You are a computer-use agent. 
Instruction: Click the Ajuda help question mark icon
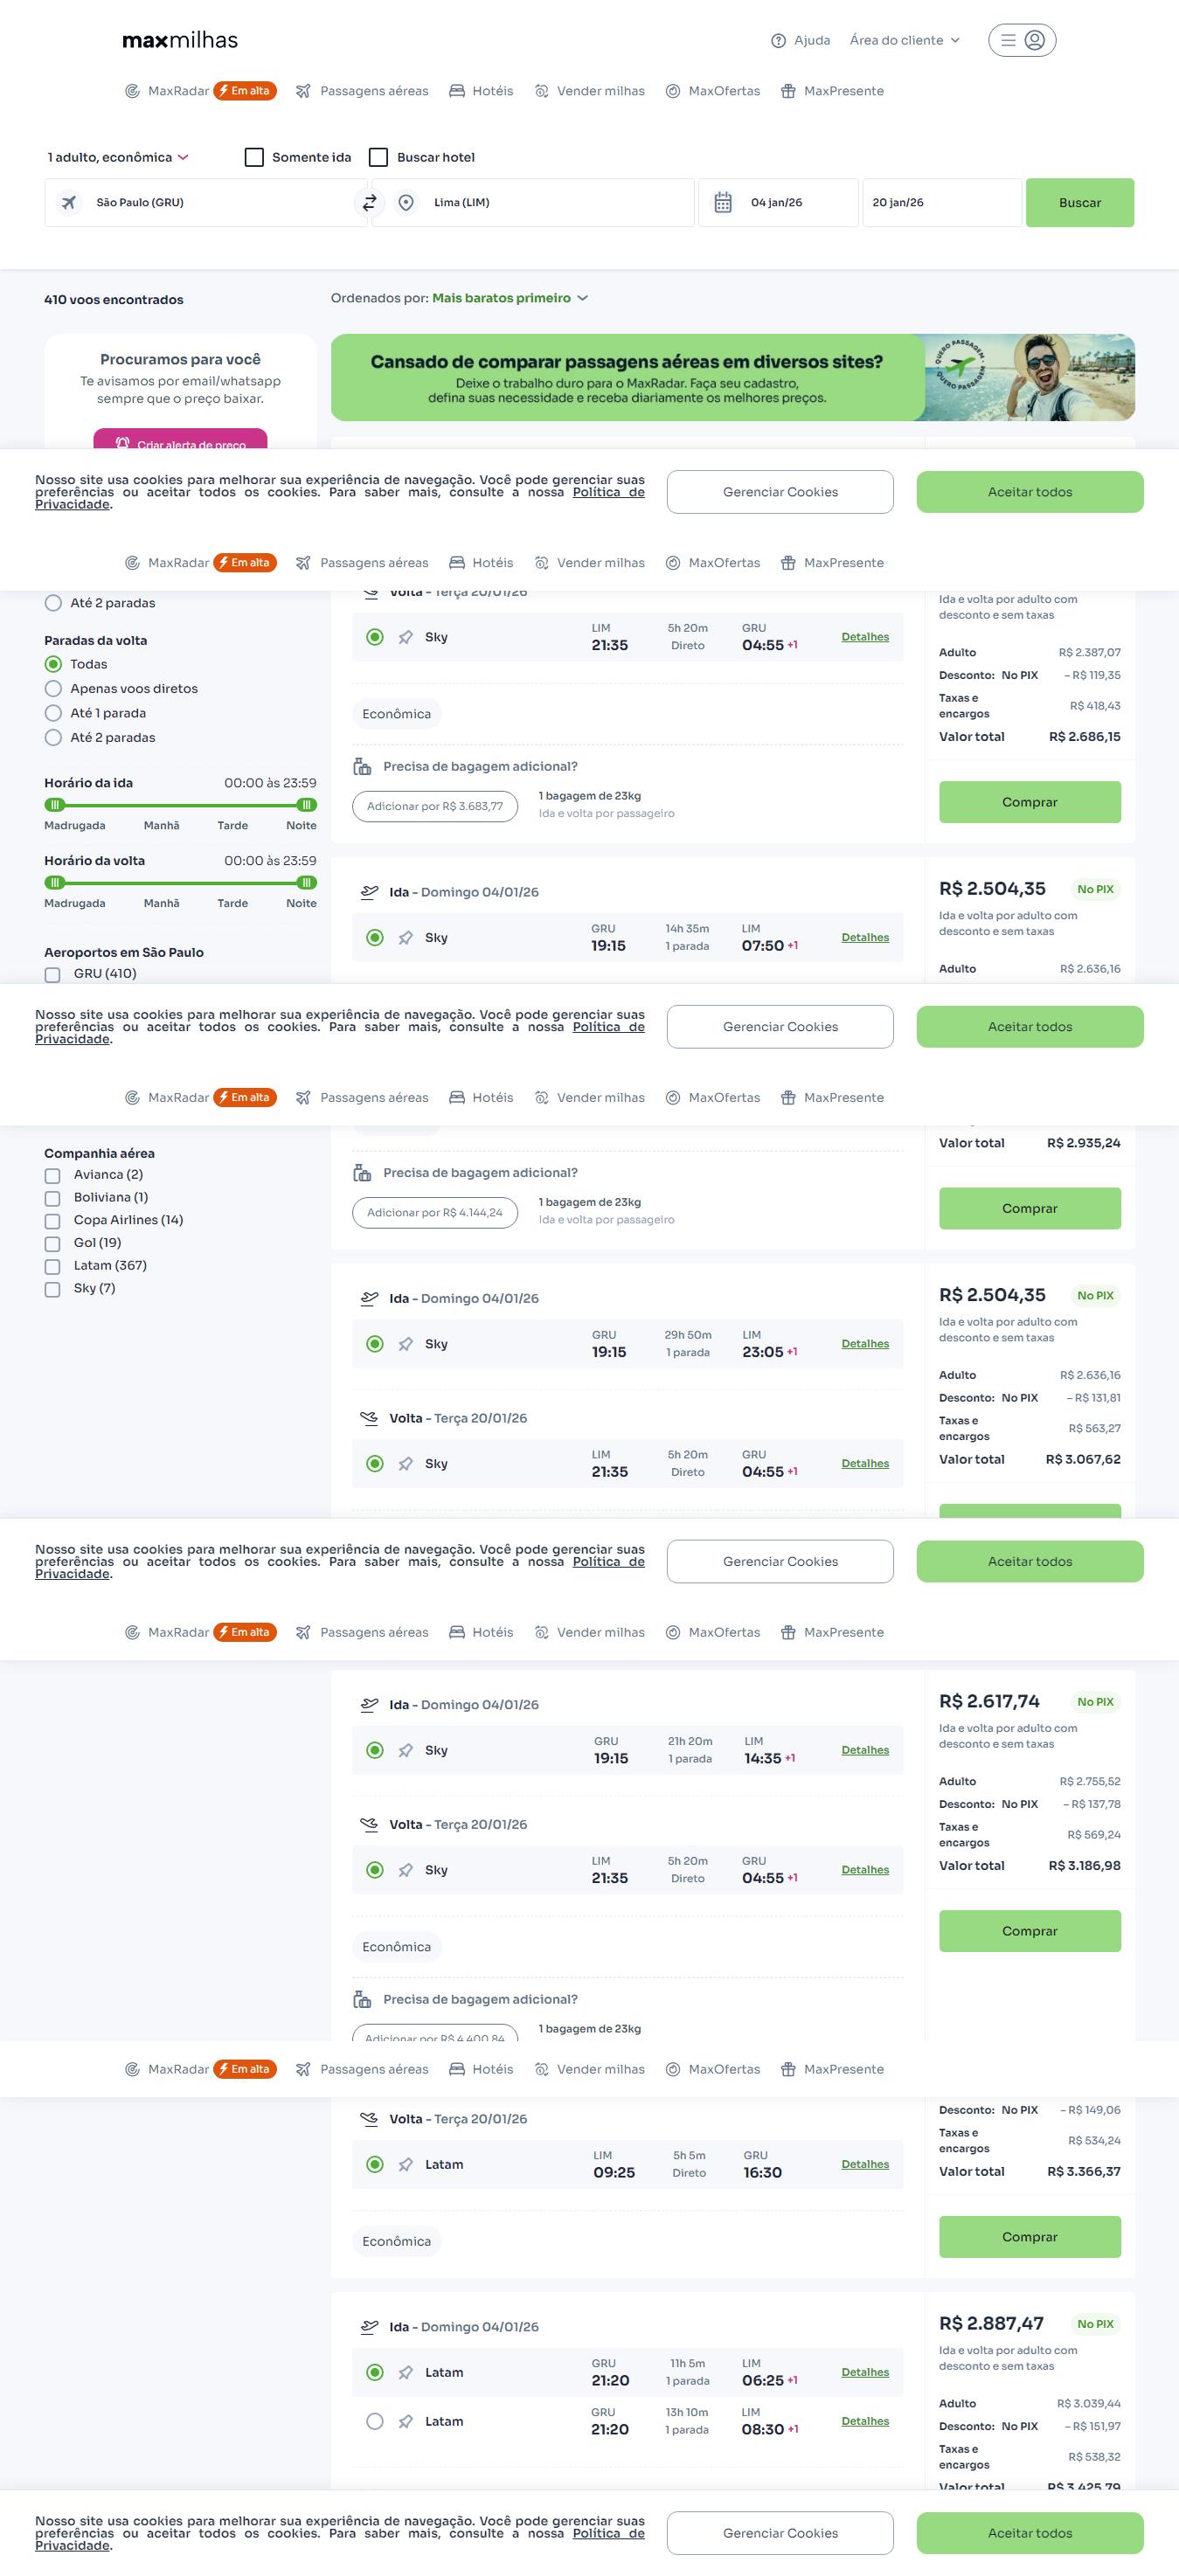click(778, 41)
